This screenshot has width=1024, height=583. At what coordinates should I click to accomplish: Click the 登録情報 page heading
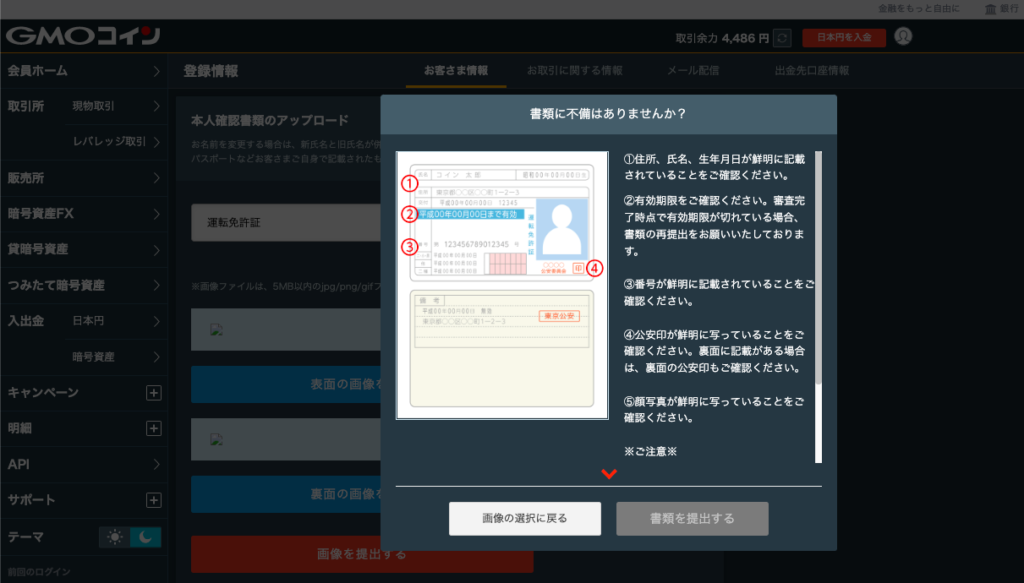coord(210,71)
